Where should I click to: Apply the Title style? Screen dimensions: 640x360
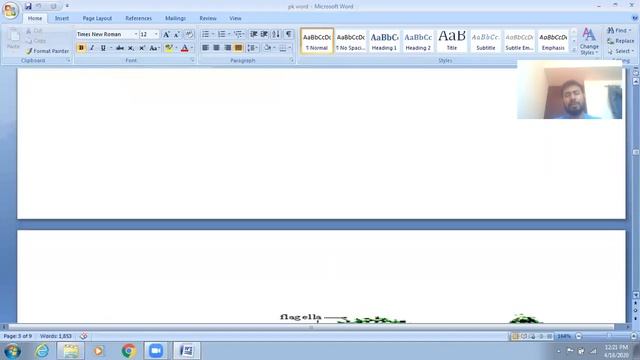(452, 41)
